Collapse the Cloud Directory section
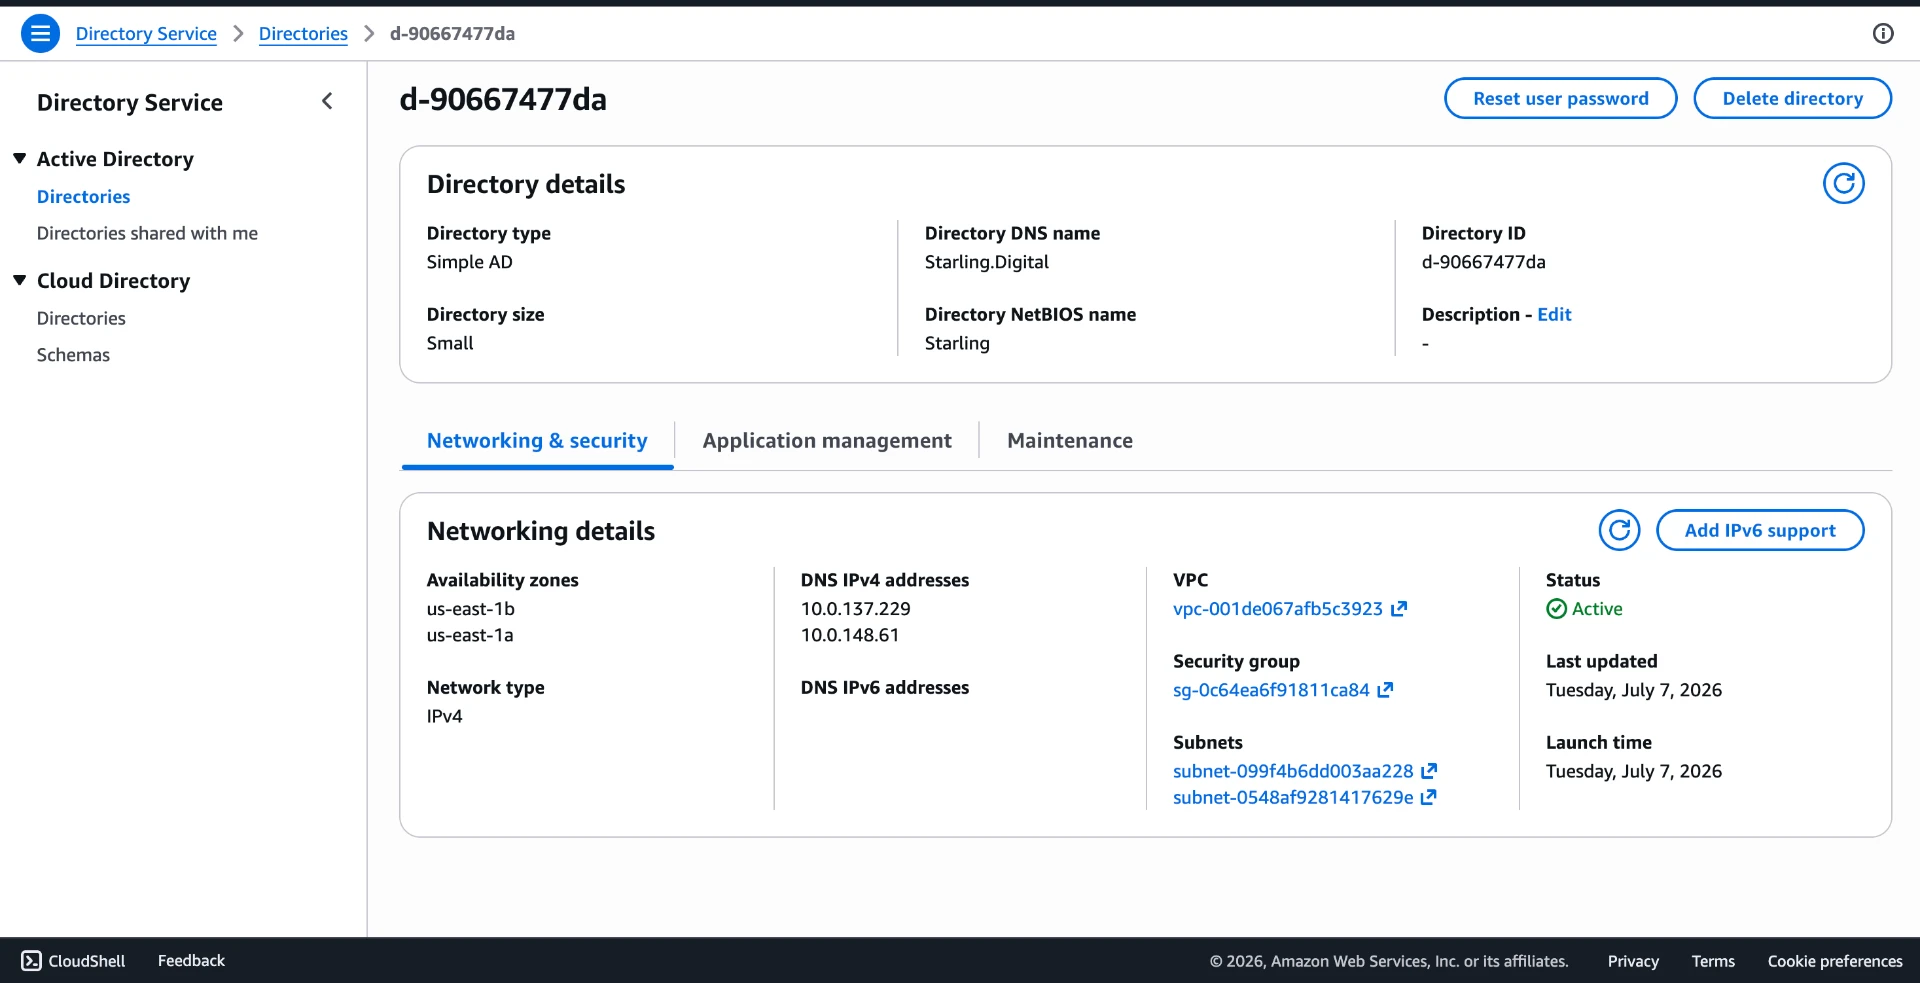 click(x=19, y=281)
